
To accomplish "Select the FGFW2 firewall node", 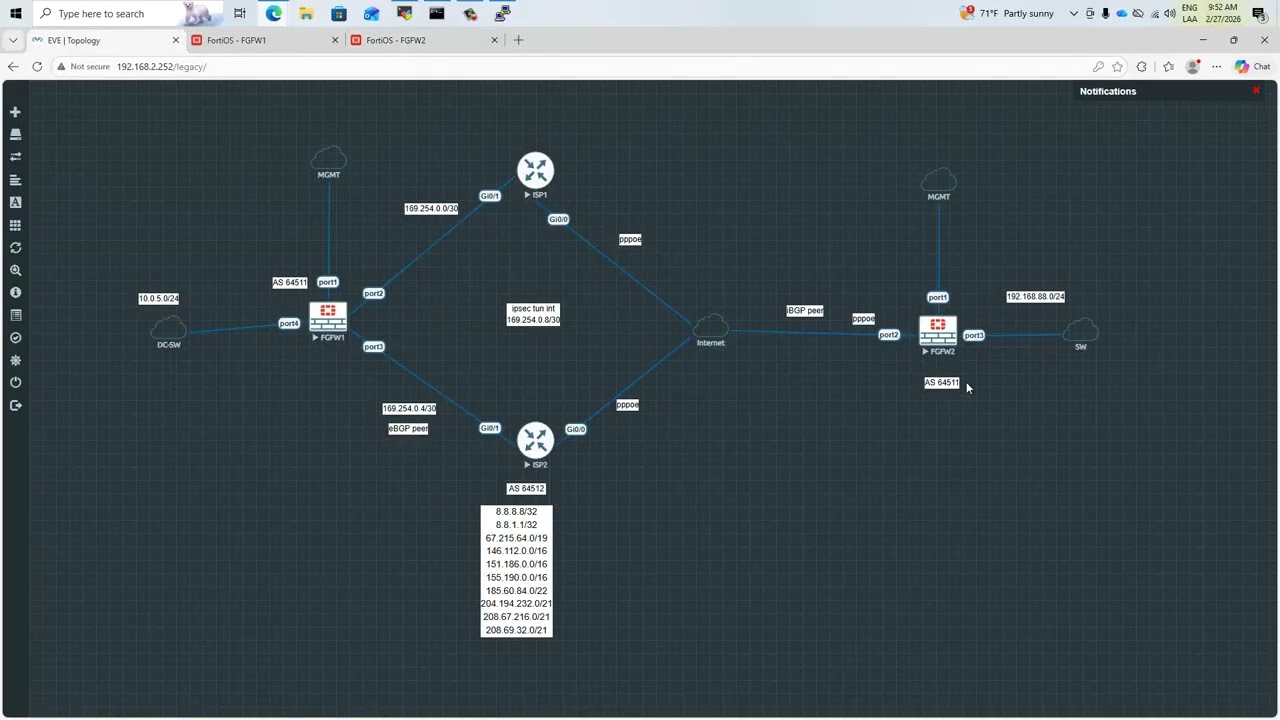I will point(938,331).
